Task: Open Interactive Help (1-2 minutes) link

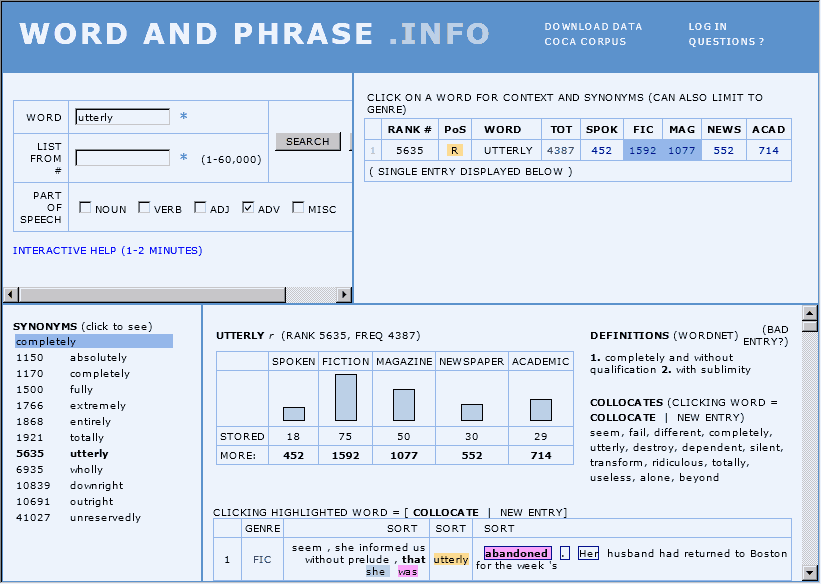Action: pos(107,250)
